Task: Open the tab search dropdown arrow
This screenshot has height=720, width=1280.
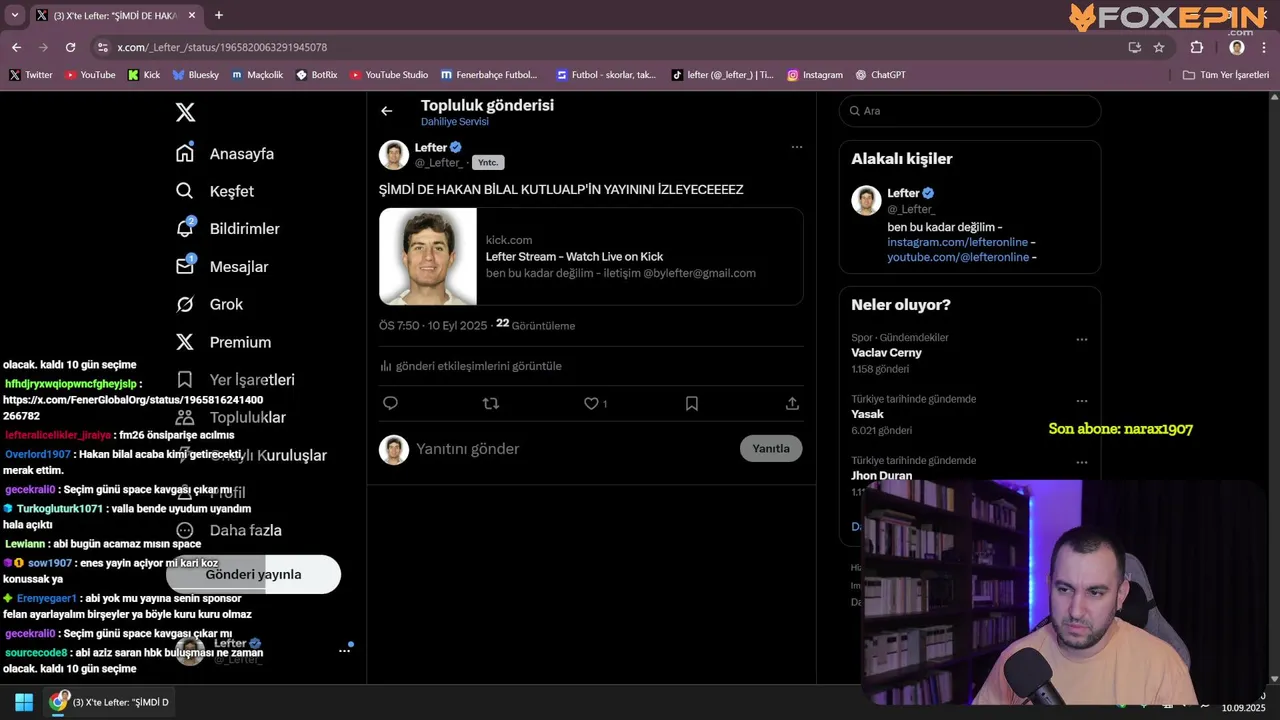Action: (x=15, y=15)
